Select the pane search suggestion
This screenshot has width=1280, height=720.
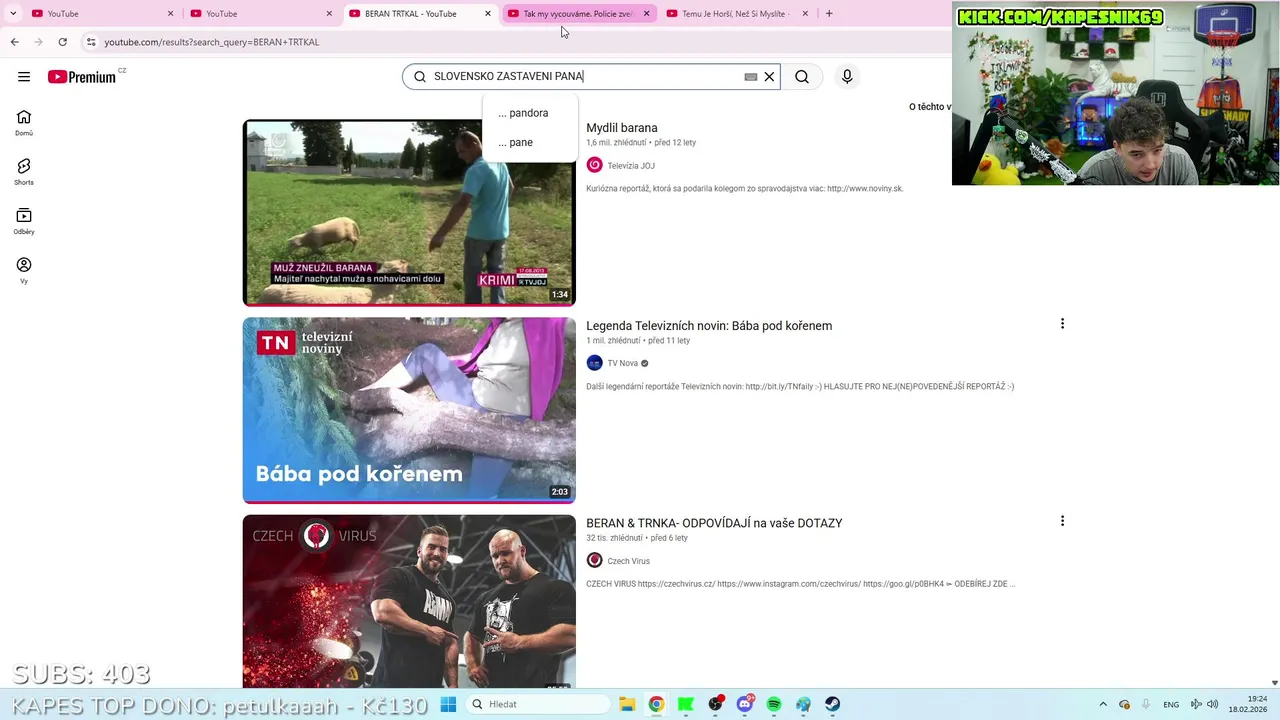(530, 142)
